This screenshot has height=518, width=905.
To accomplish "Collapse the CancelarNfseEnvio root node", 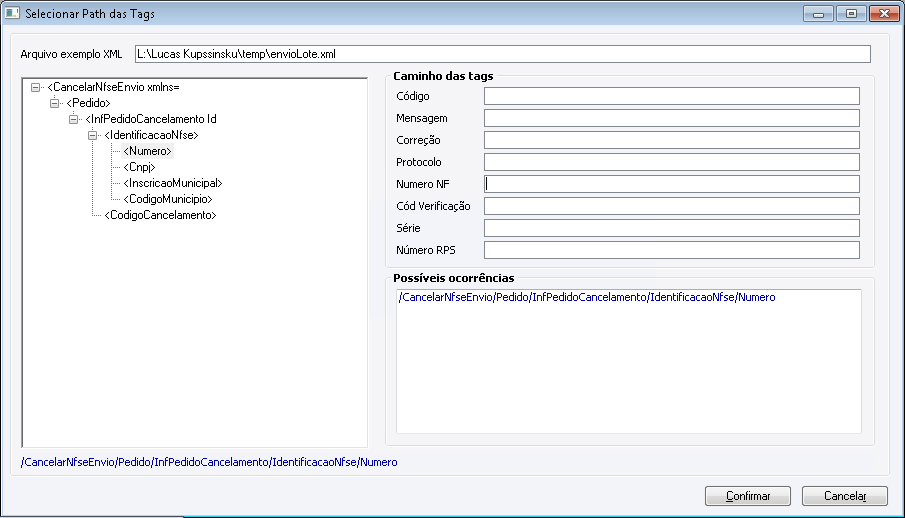I will click(x=35, y=87).
